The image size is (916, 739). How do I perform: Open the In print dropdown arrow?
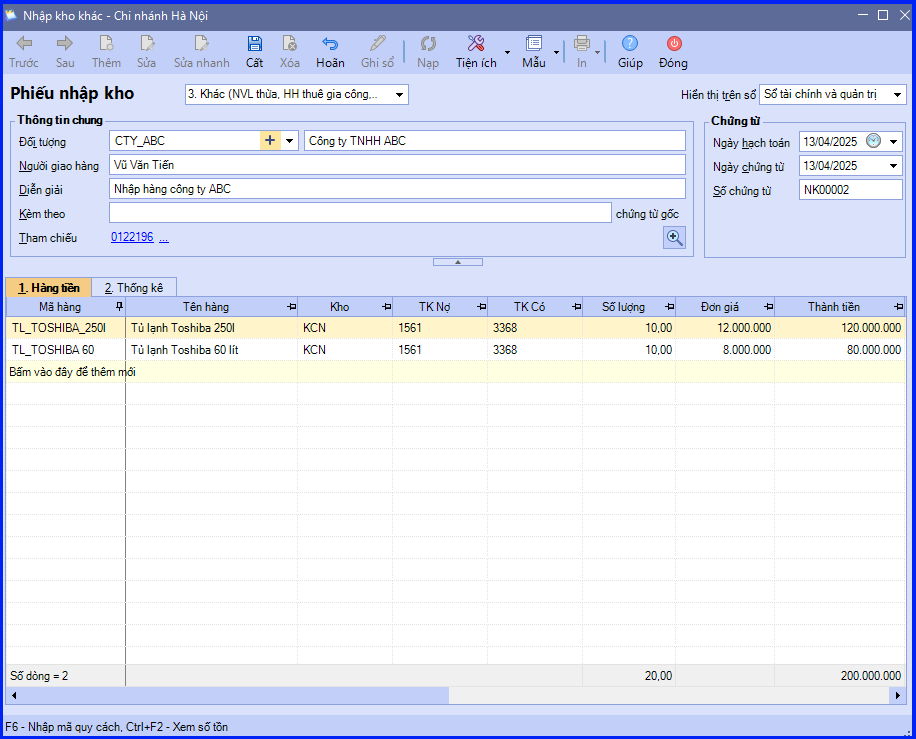pyautogui.click(x=598, y=53)
